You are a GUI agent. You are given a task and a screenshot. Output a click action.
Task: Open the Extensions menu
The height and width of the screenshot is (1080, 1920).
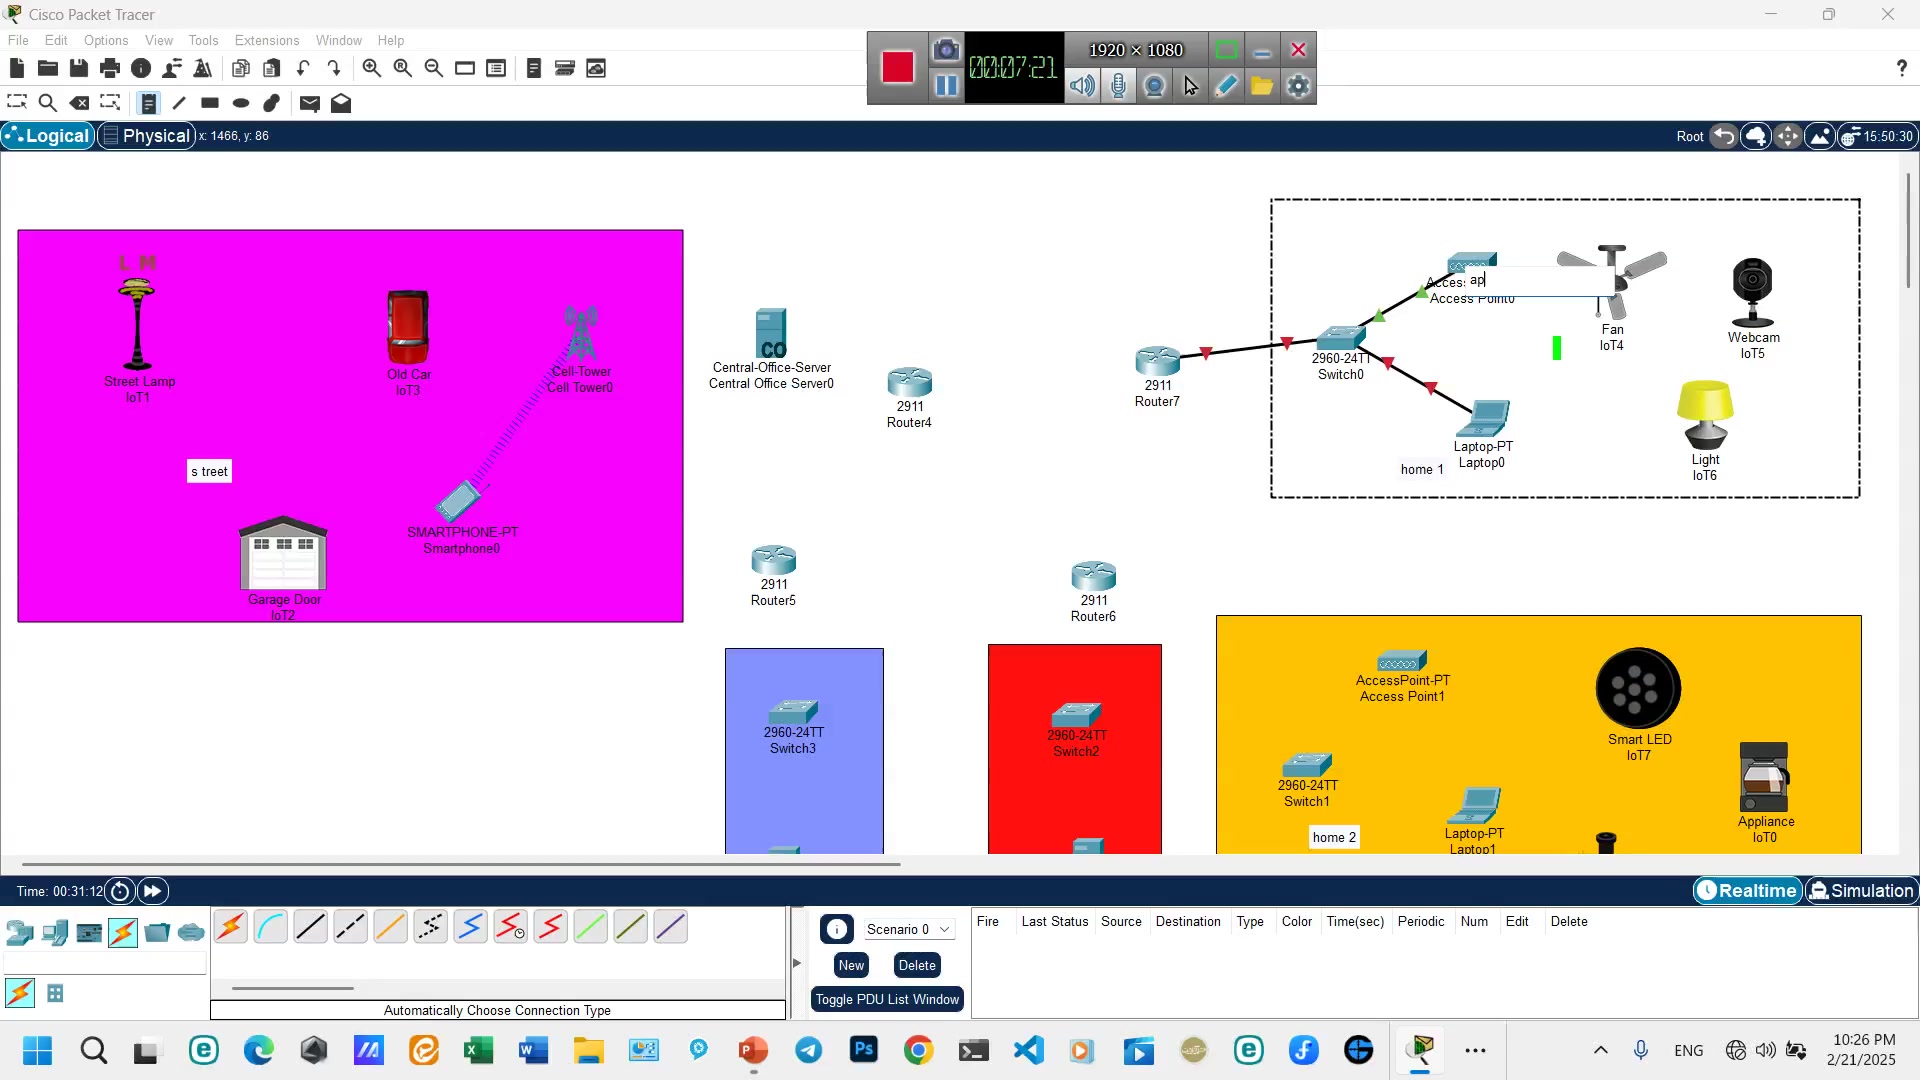click(x=267, y=40)
